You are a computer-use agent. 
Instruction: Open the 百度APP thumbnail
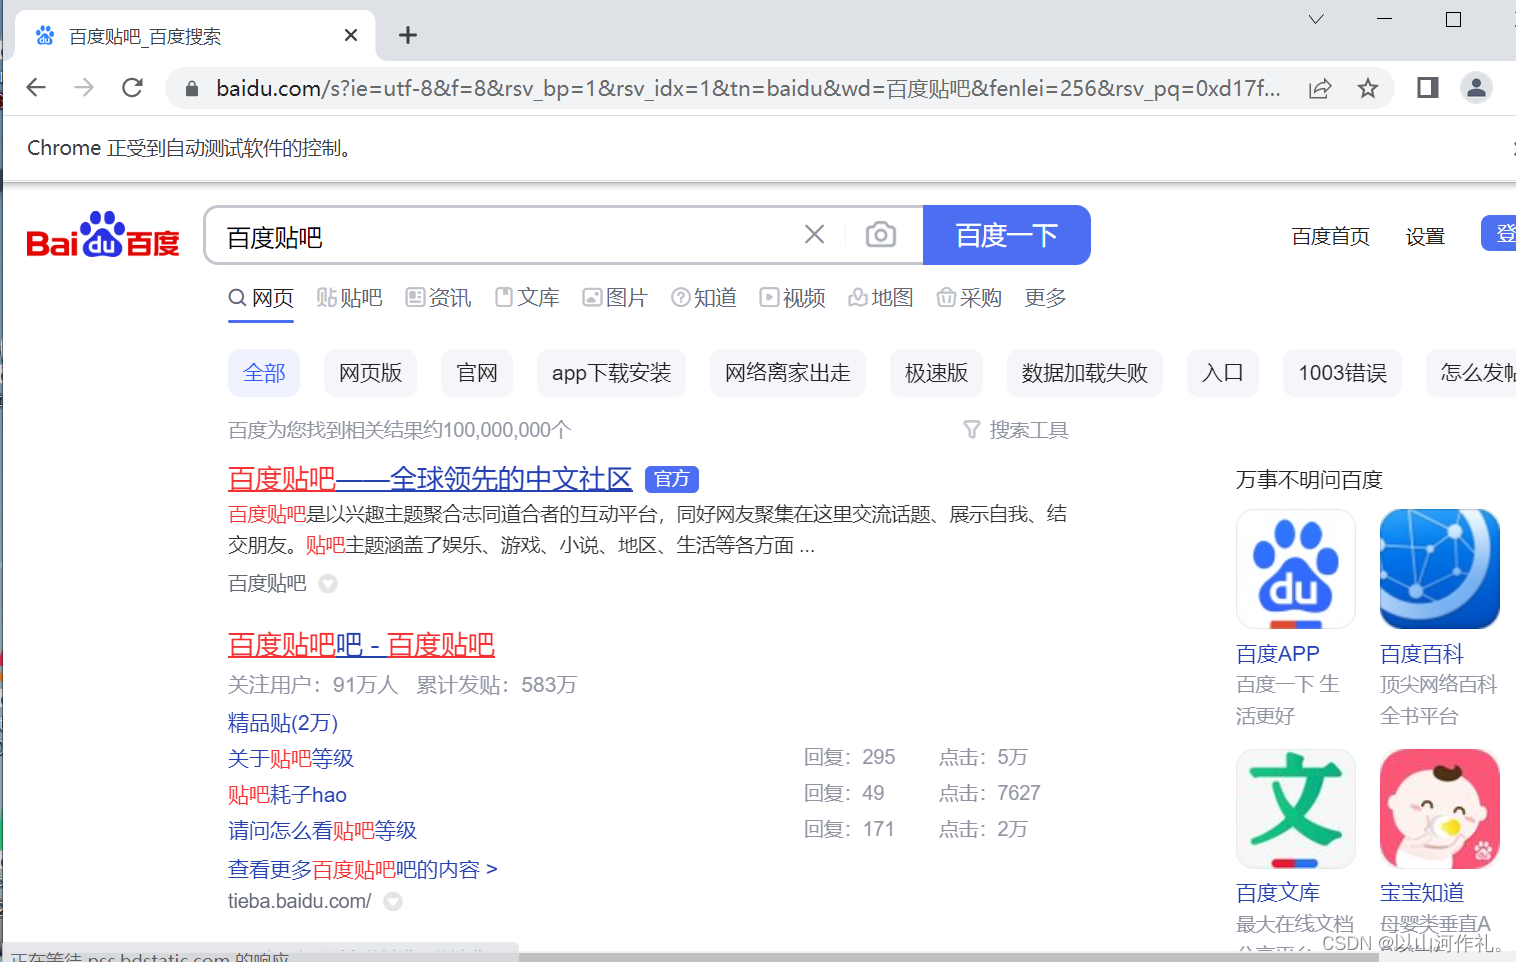click(1296, 569)
